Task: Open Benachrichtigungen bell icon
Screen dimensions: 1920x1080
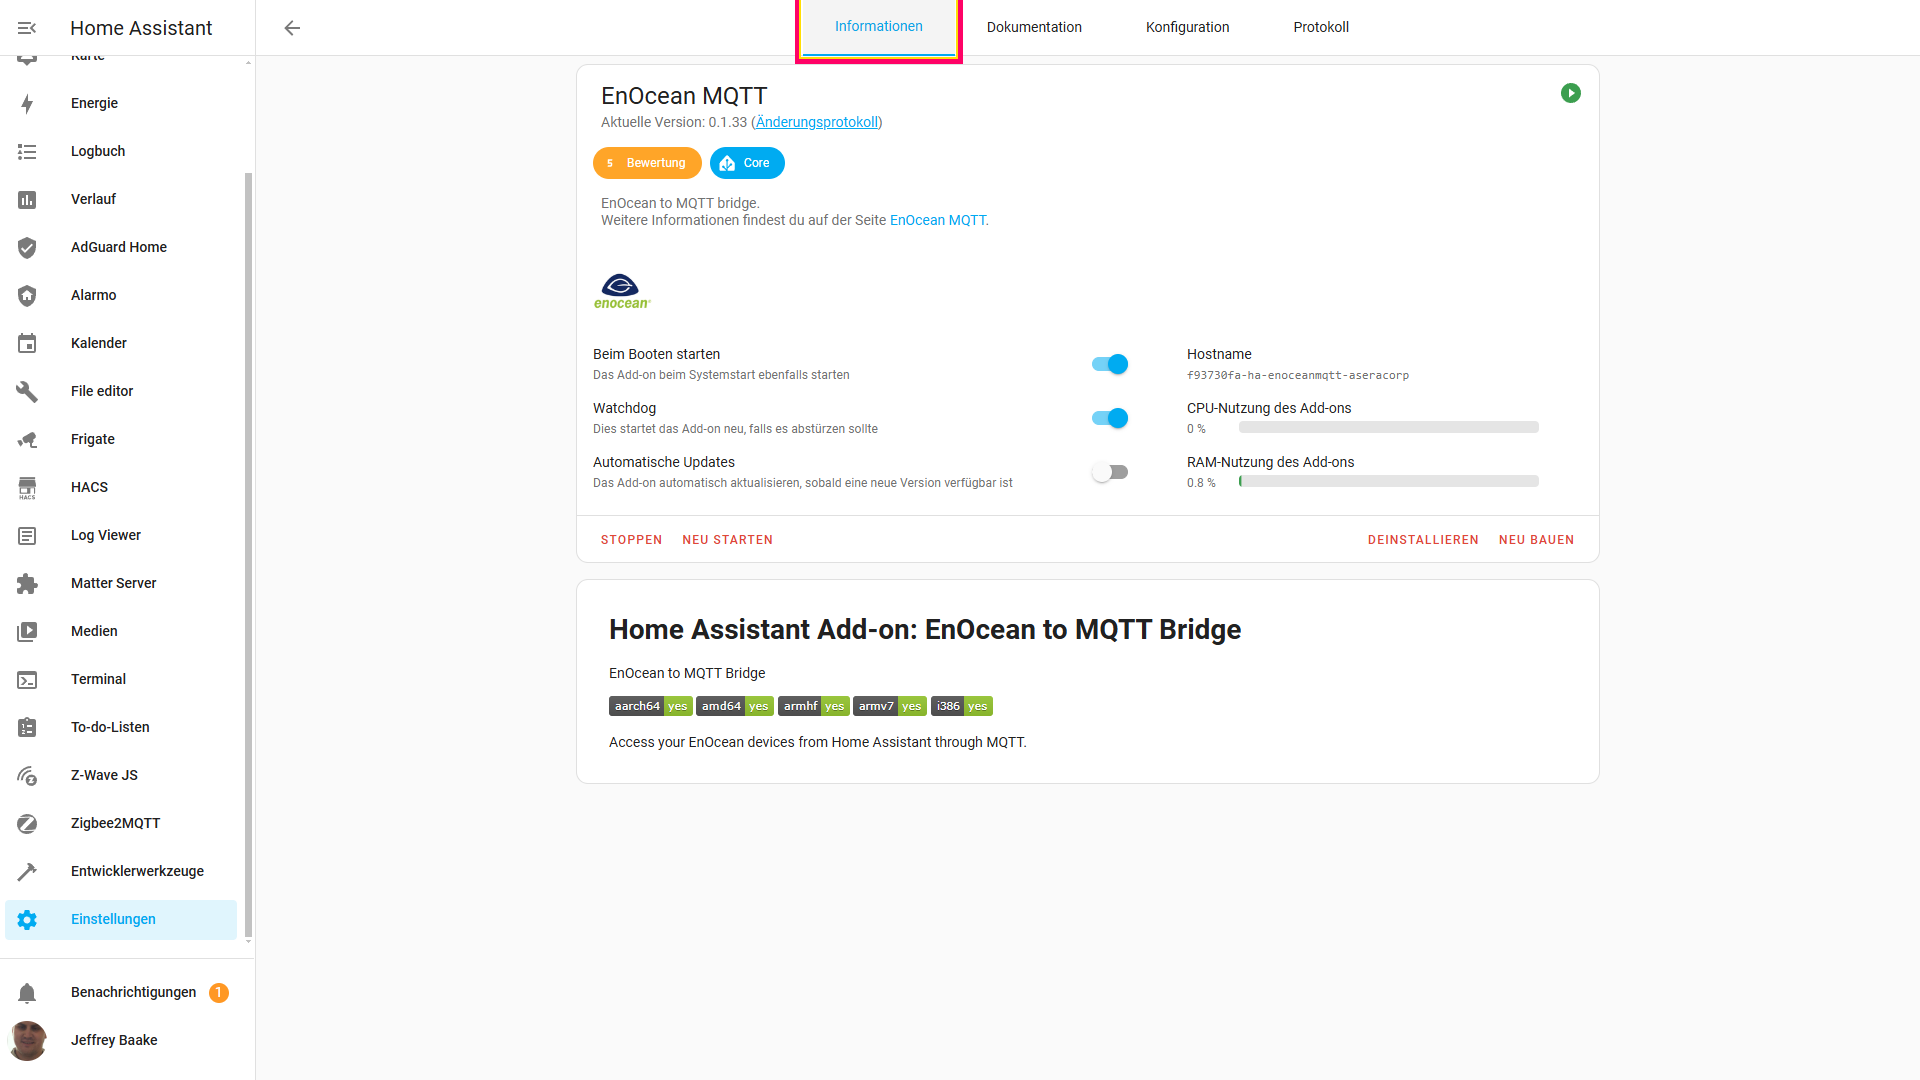Action: coord(27,993)
